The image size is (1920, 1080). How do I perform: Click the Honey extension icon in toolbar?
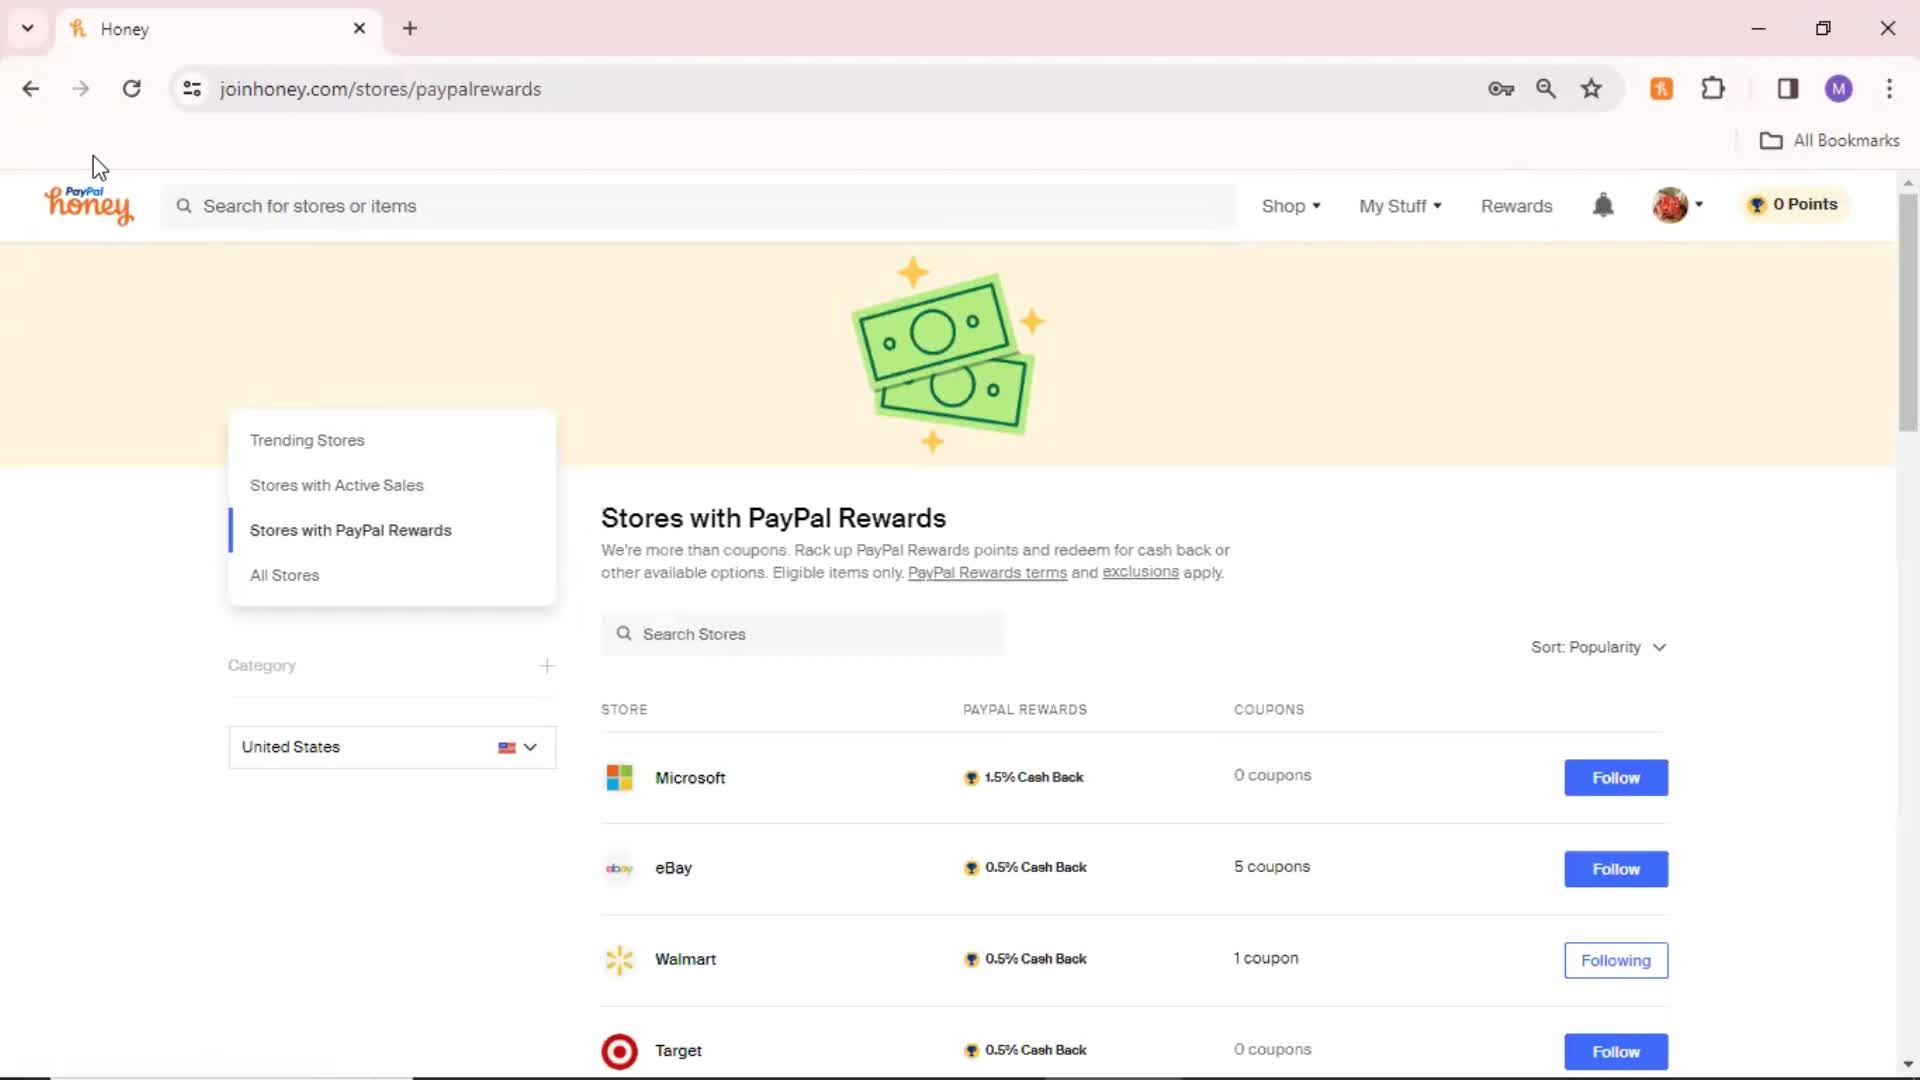click(1661, 88)
